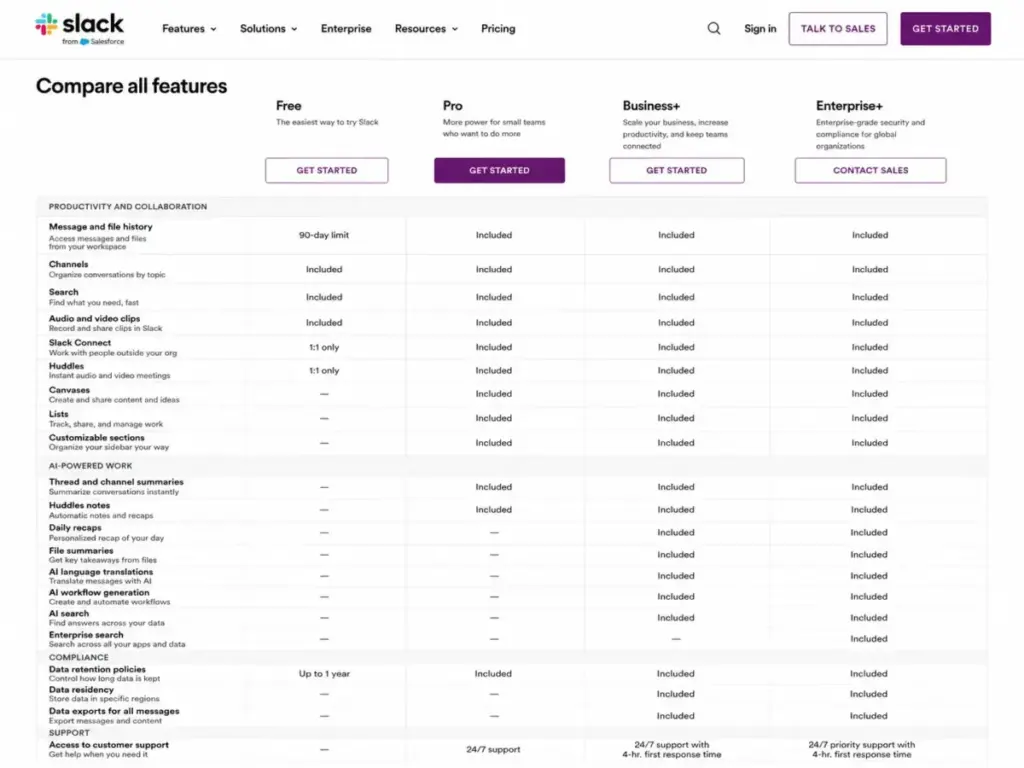Viewport: 1024px width, 768px height.
Task: Click the Huddles feature label
Action: tap(66, 366)
